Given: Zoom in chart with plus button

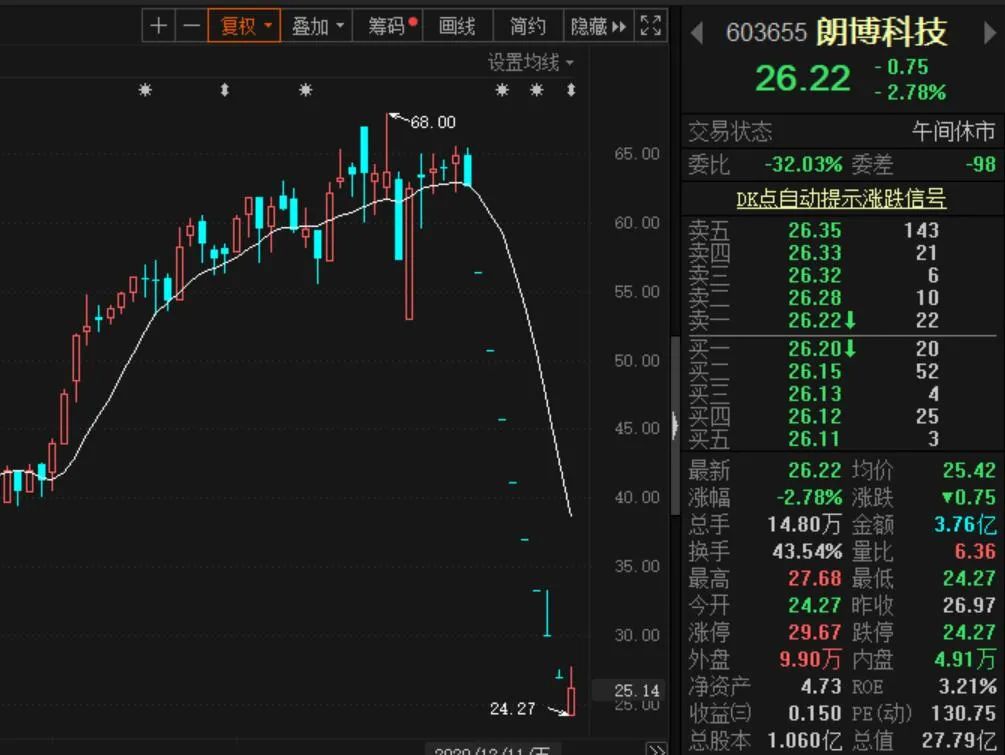Looking at the screenshot, I should pyautogui.click(x=158, y=26).
